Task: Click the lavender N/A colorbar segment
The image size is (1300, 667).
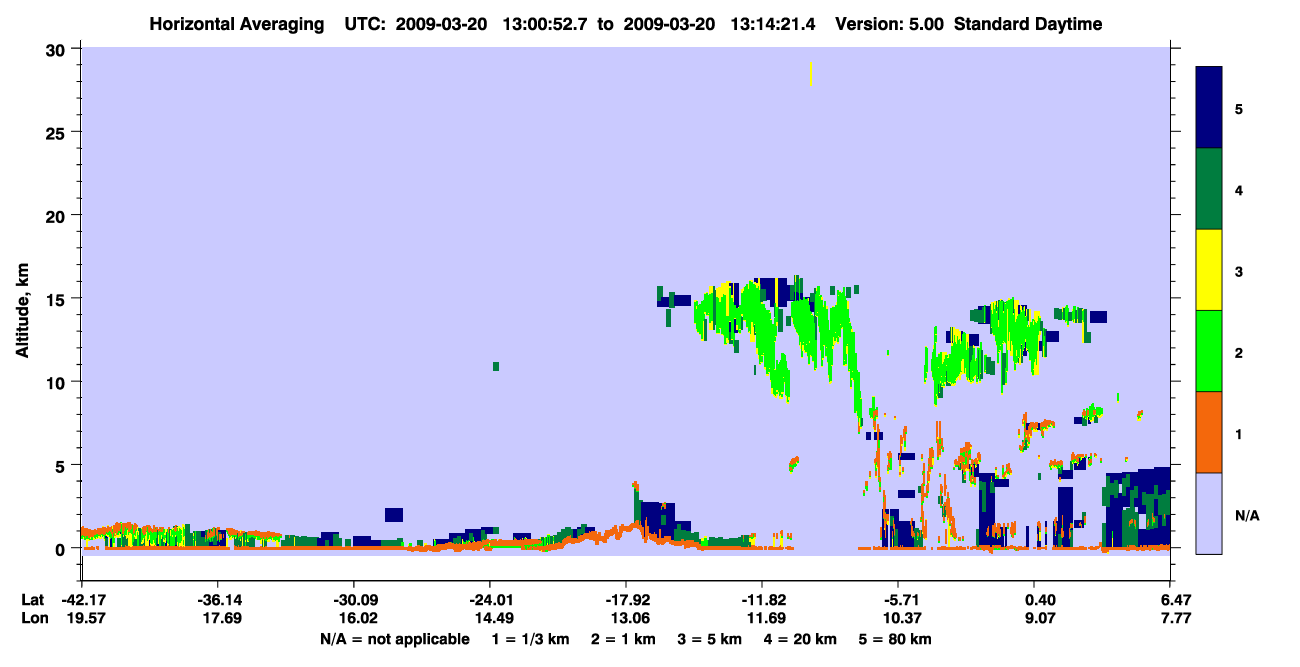Action: (1209, 513)
